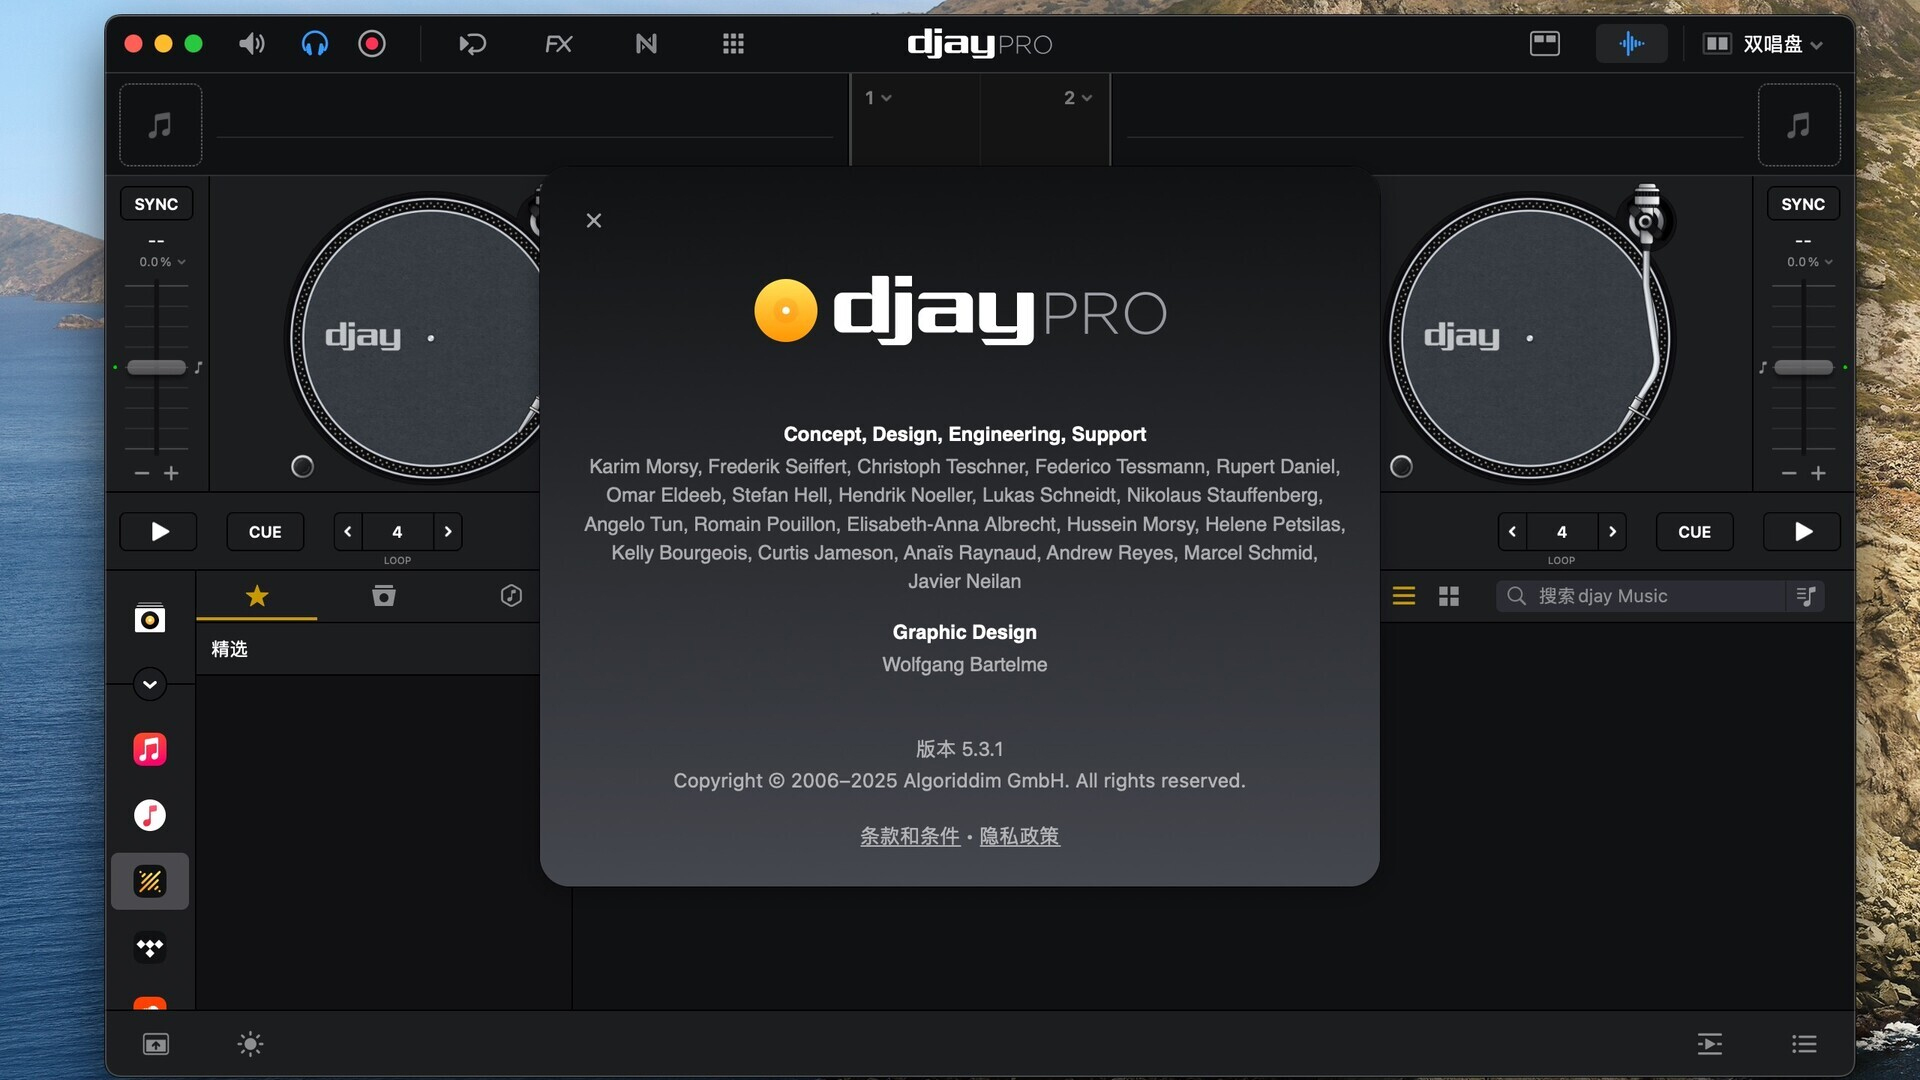Hit CUE on the right deck
Viewport: 1920px width, 1080px height.
tap(1694, 532)
